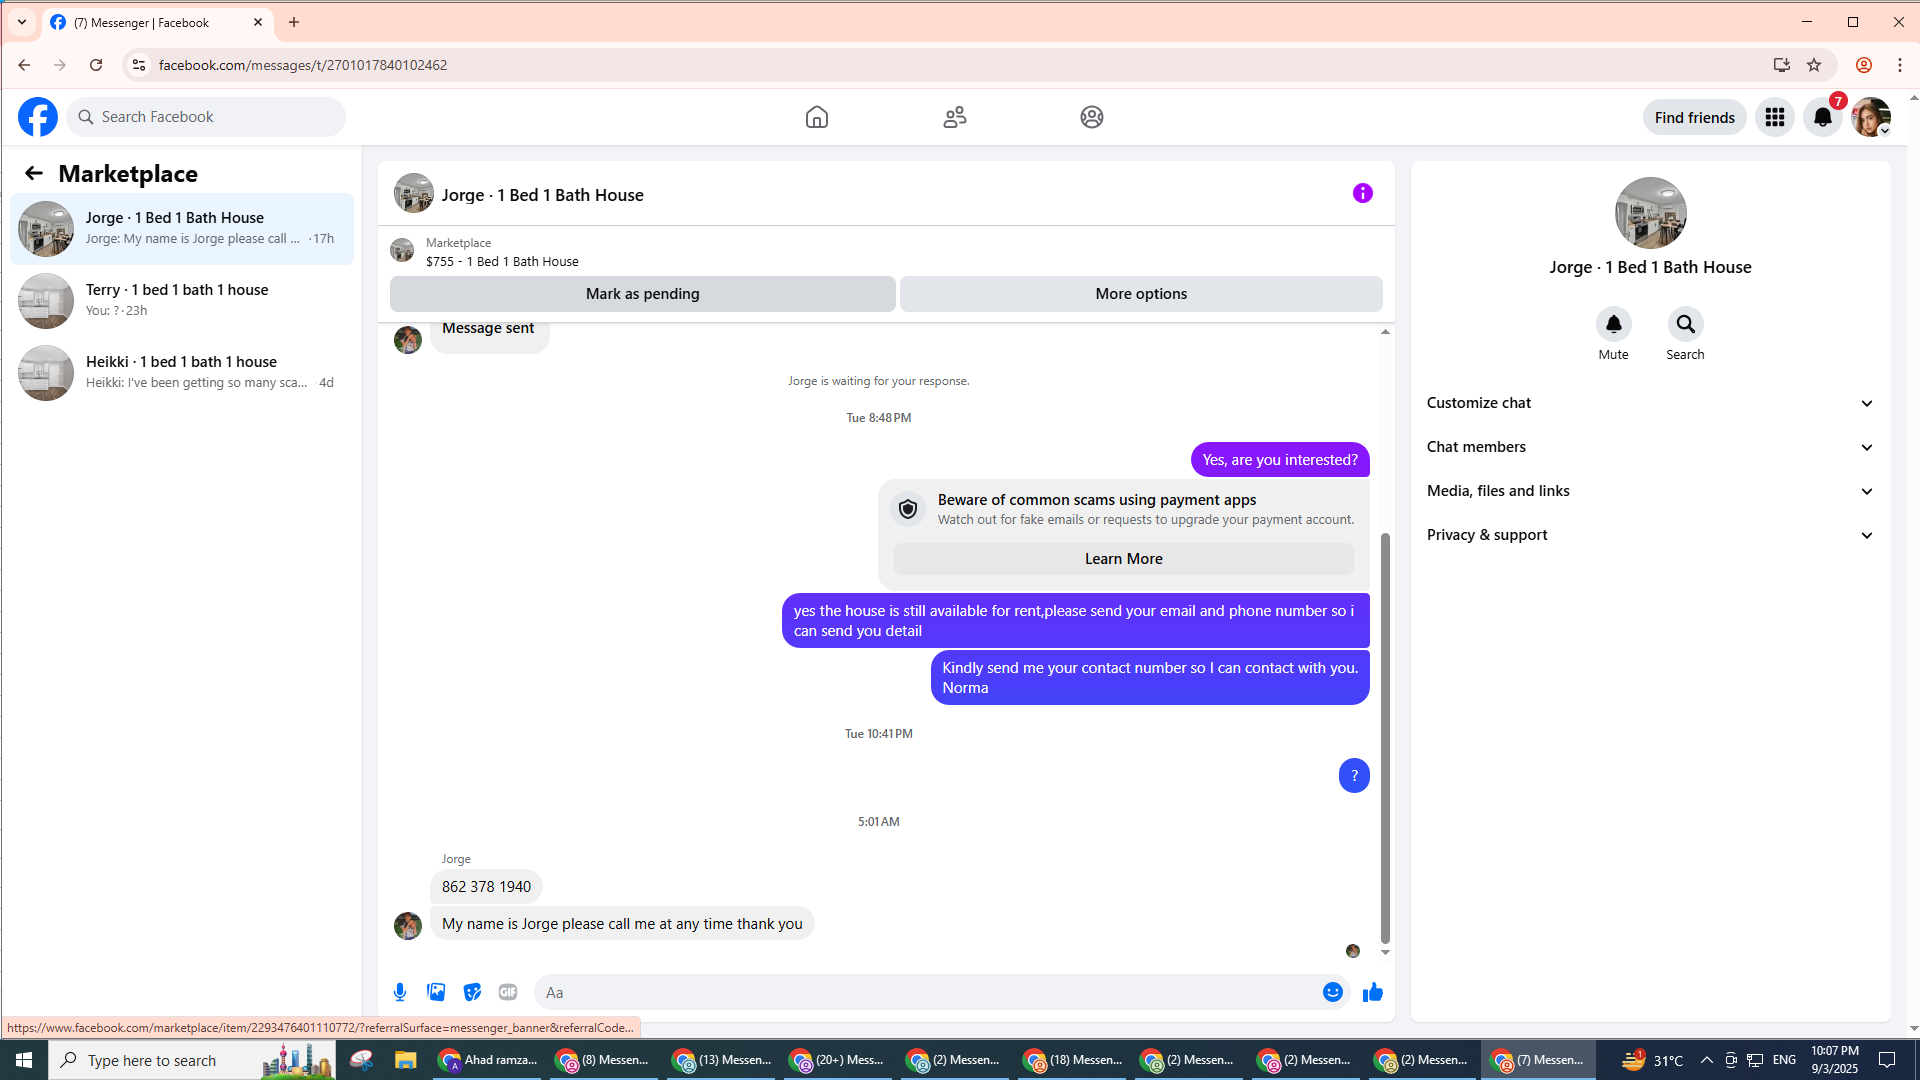Open the Facebook home logo
Image resolution: width=1920 pixels, height=1080 pixels.
38,117
